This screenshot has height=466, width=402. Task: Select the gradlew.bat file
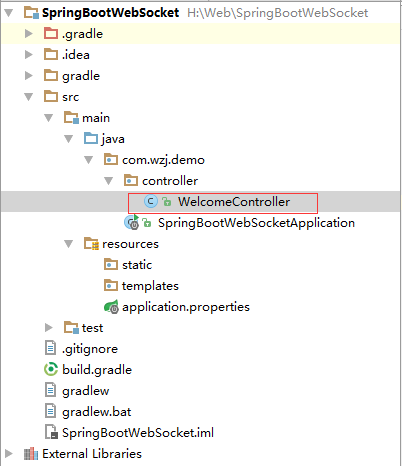[x=88, y=412]
